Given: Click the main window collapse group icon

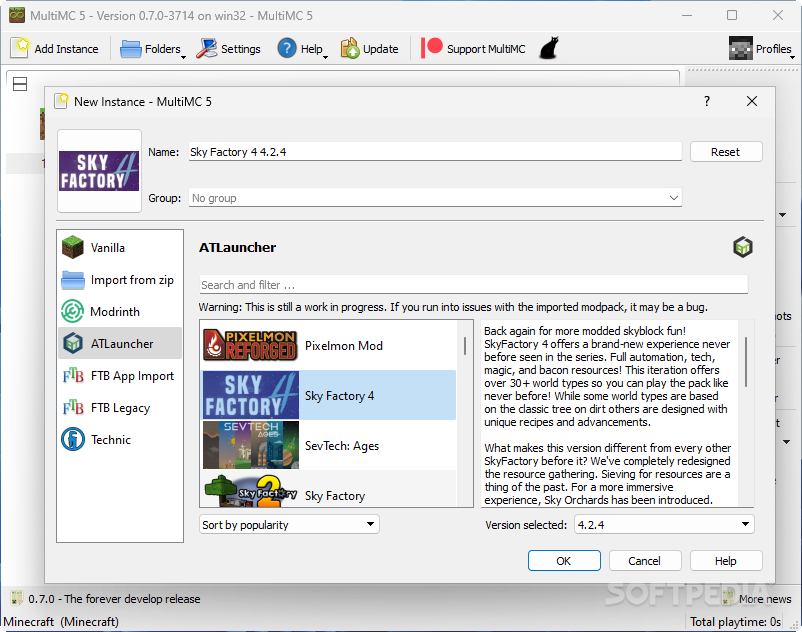Looking at the screenshot, I should click(20, 84).
